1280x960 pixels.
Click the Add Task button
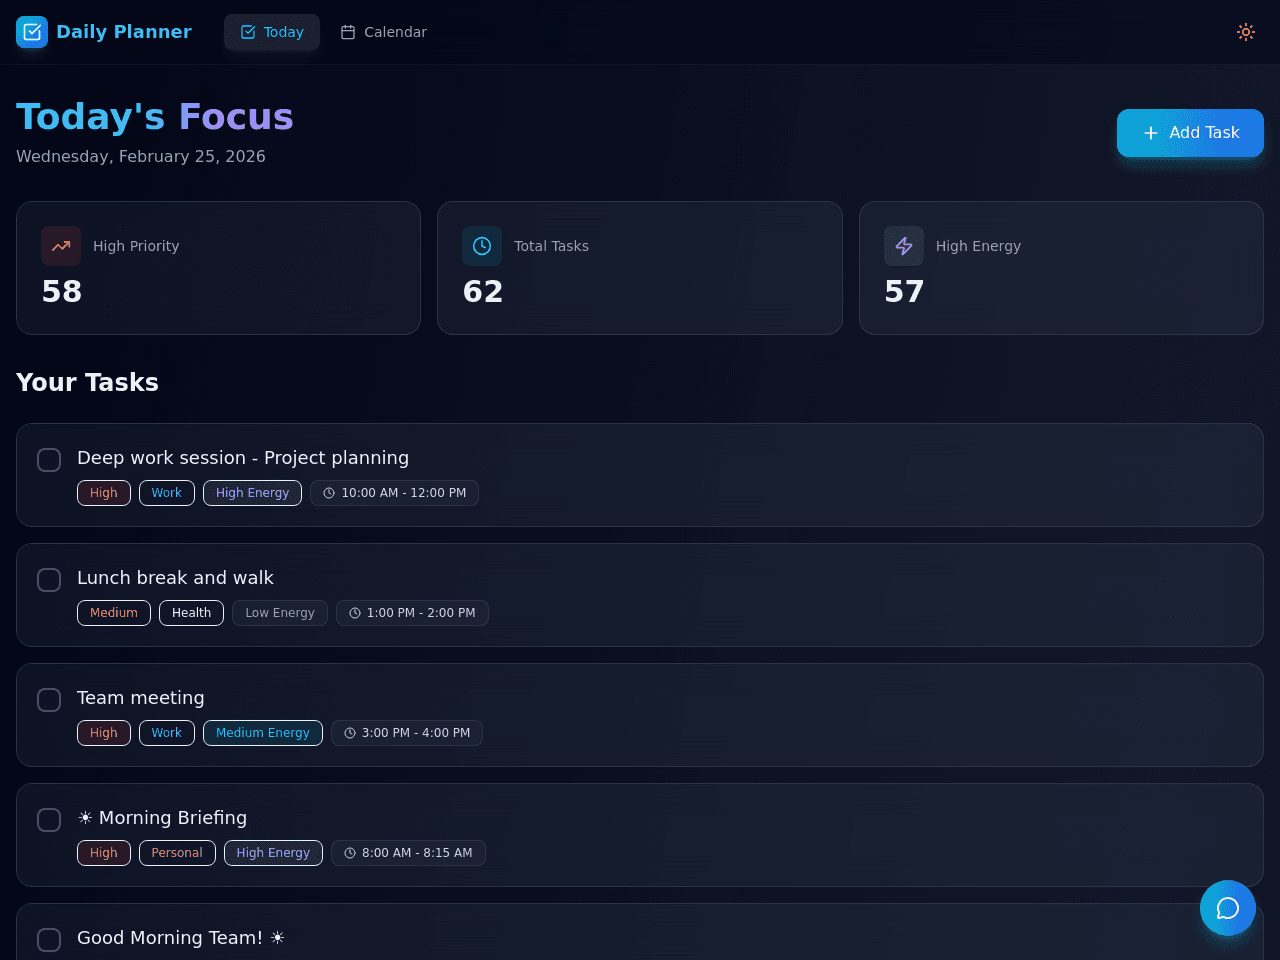1190,133
